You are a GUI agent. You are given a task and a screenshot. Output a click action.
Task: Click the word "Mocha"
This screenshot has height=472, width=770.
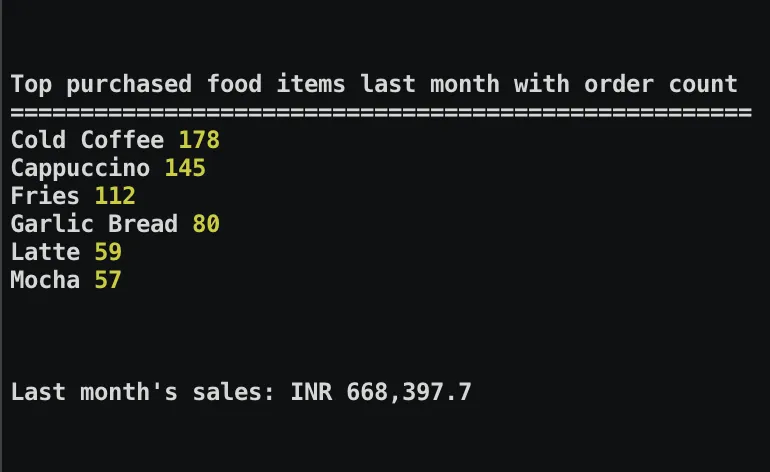pos(45,280)
